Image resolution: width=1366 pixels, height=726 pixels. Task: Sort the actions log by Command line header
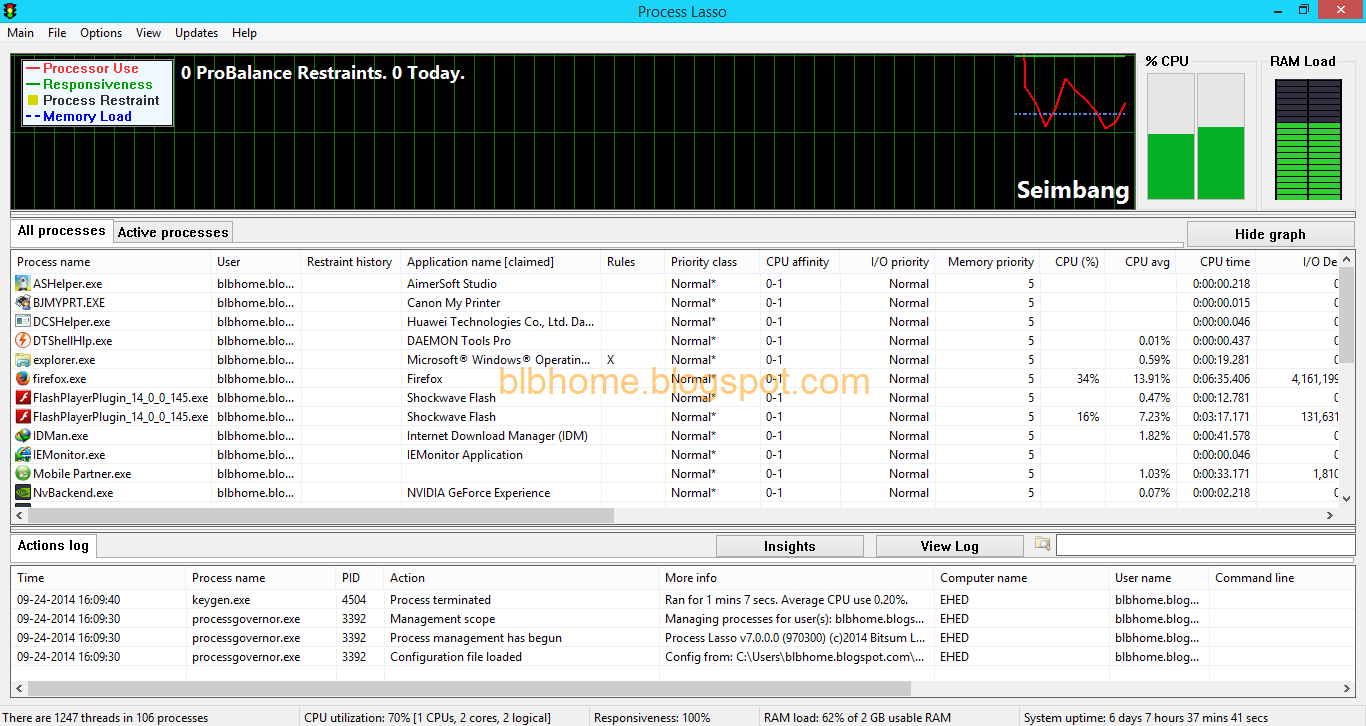[1282, 578]
